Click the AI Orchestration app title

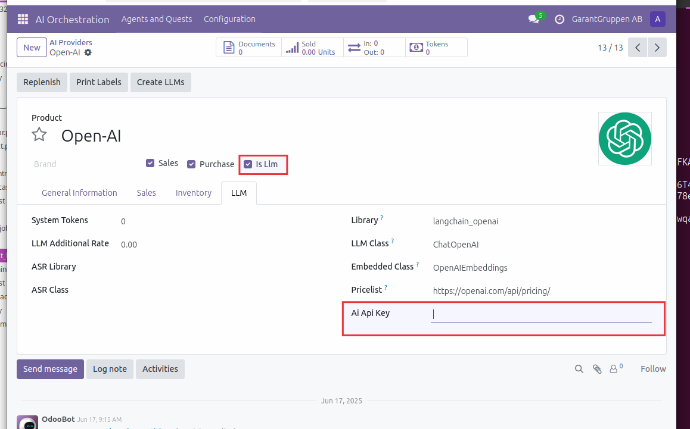click(x=72, y=19)
